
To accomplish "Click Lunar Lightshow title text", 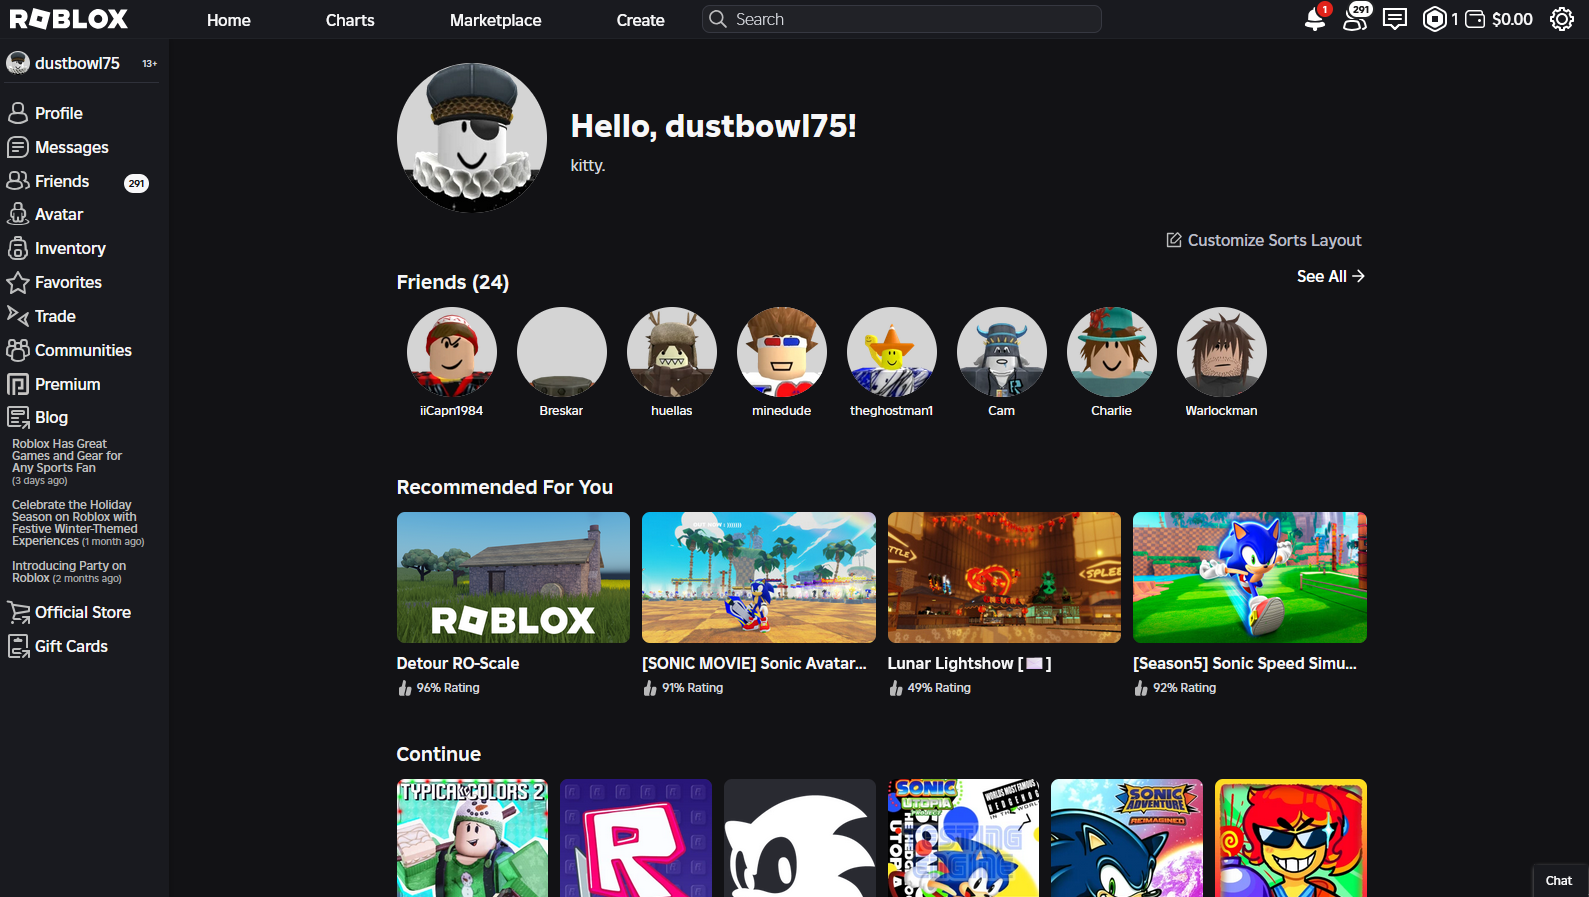I will coord(969,663).
